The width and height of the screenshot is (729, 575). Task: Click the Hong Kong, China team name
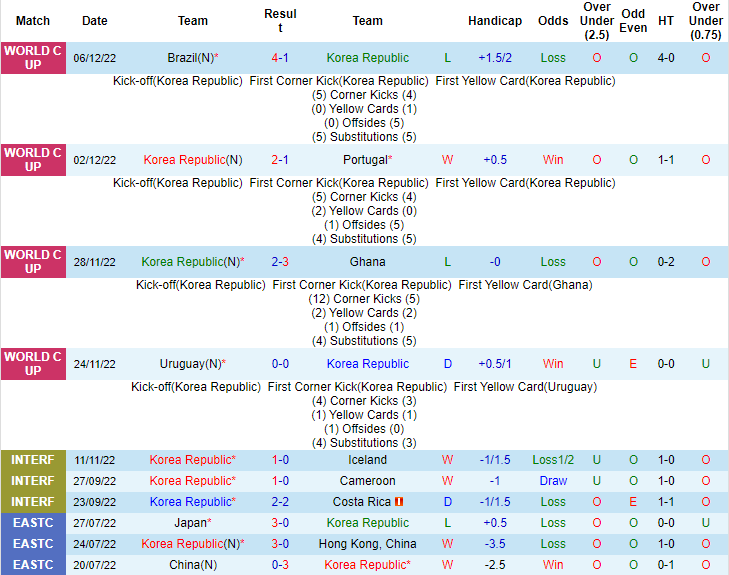(x=367, y=544)
